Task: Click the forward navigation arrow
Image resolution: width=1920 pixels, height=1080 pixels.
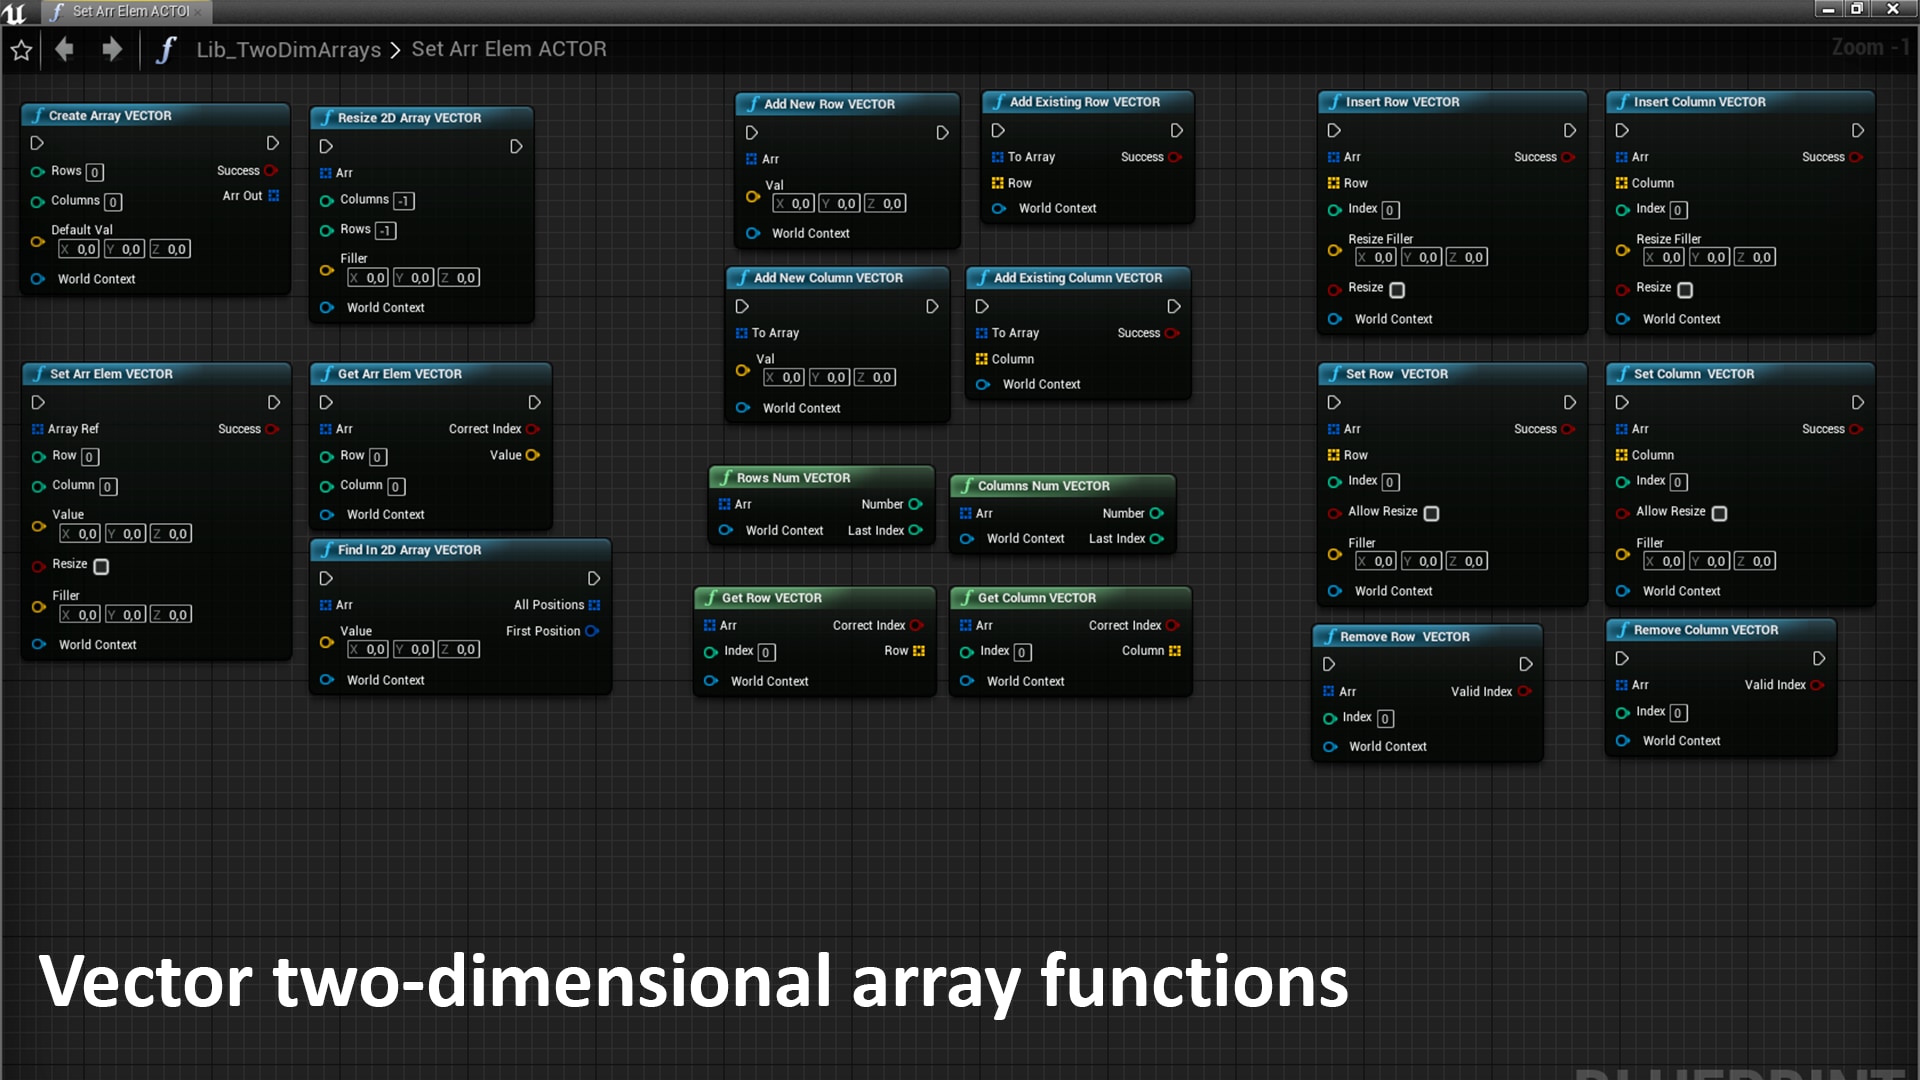Action: [x=112, y=49]
